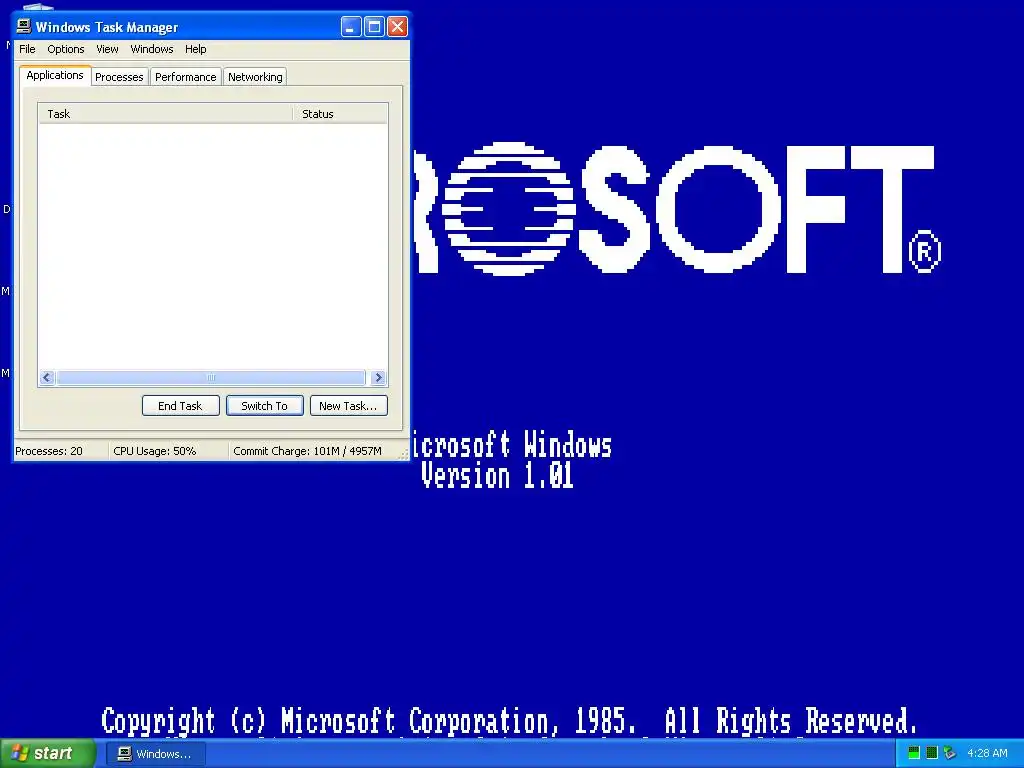
Task: Click the Windows Task Manager title bar text
Action: tap(107, 27)
